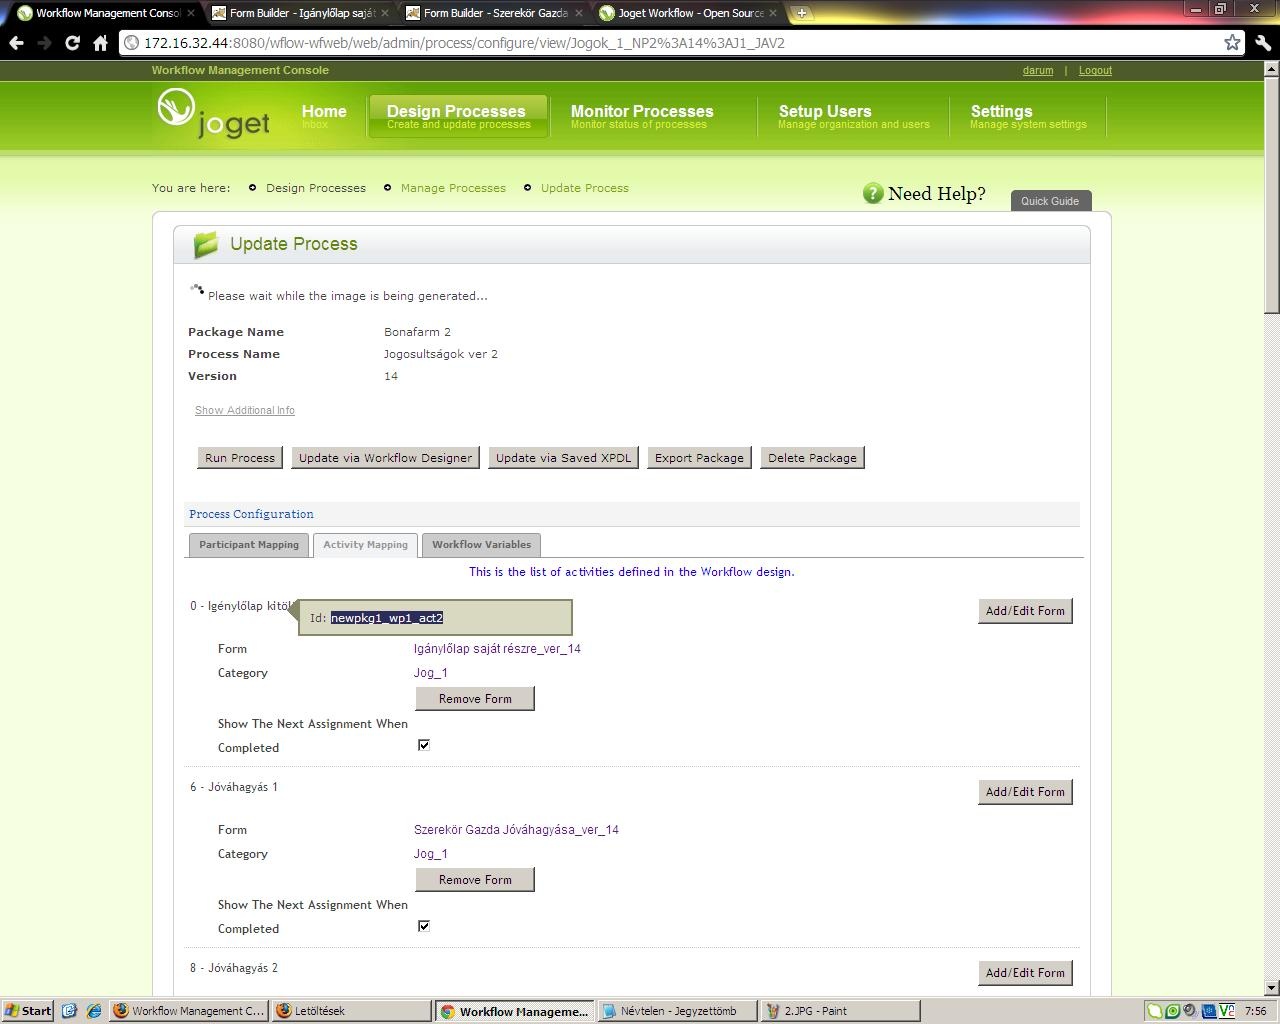The image size is (1280, 1024).
Task: Open the Quick Guide button
Action: point(1050,201)
